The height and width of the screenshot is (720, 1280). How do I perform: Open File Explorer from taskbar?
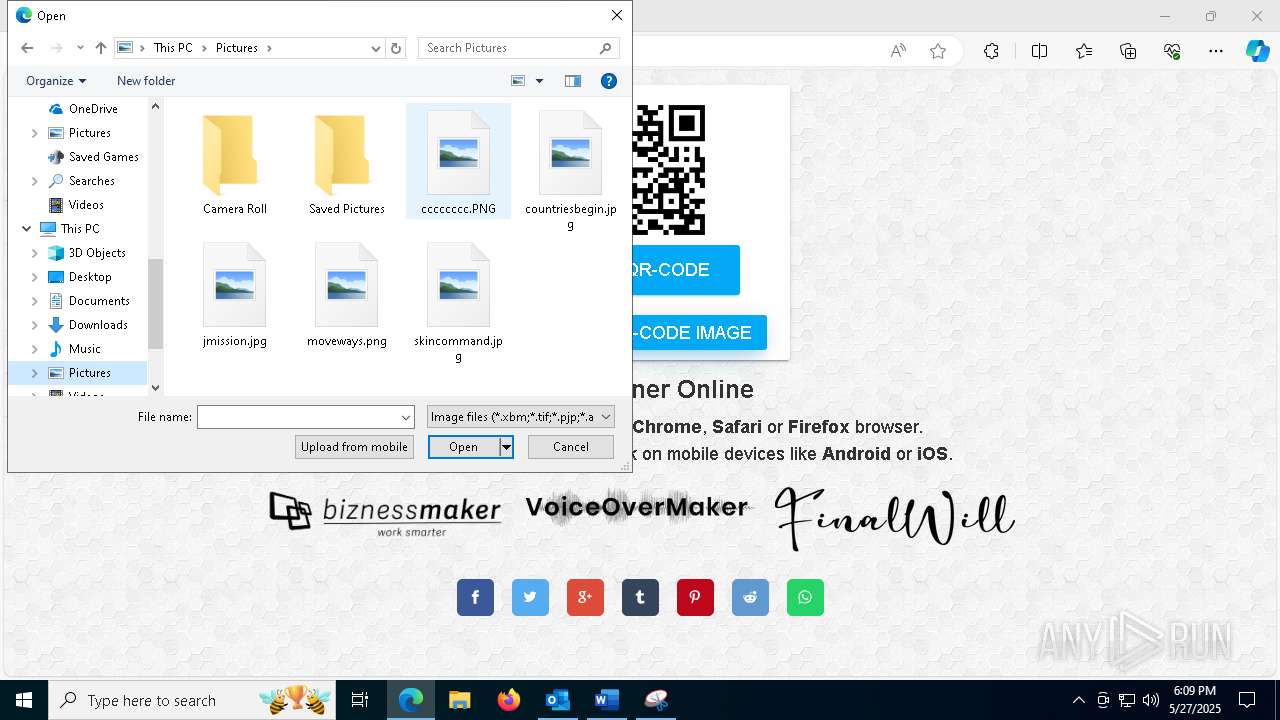point(459,700)
